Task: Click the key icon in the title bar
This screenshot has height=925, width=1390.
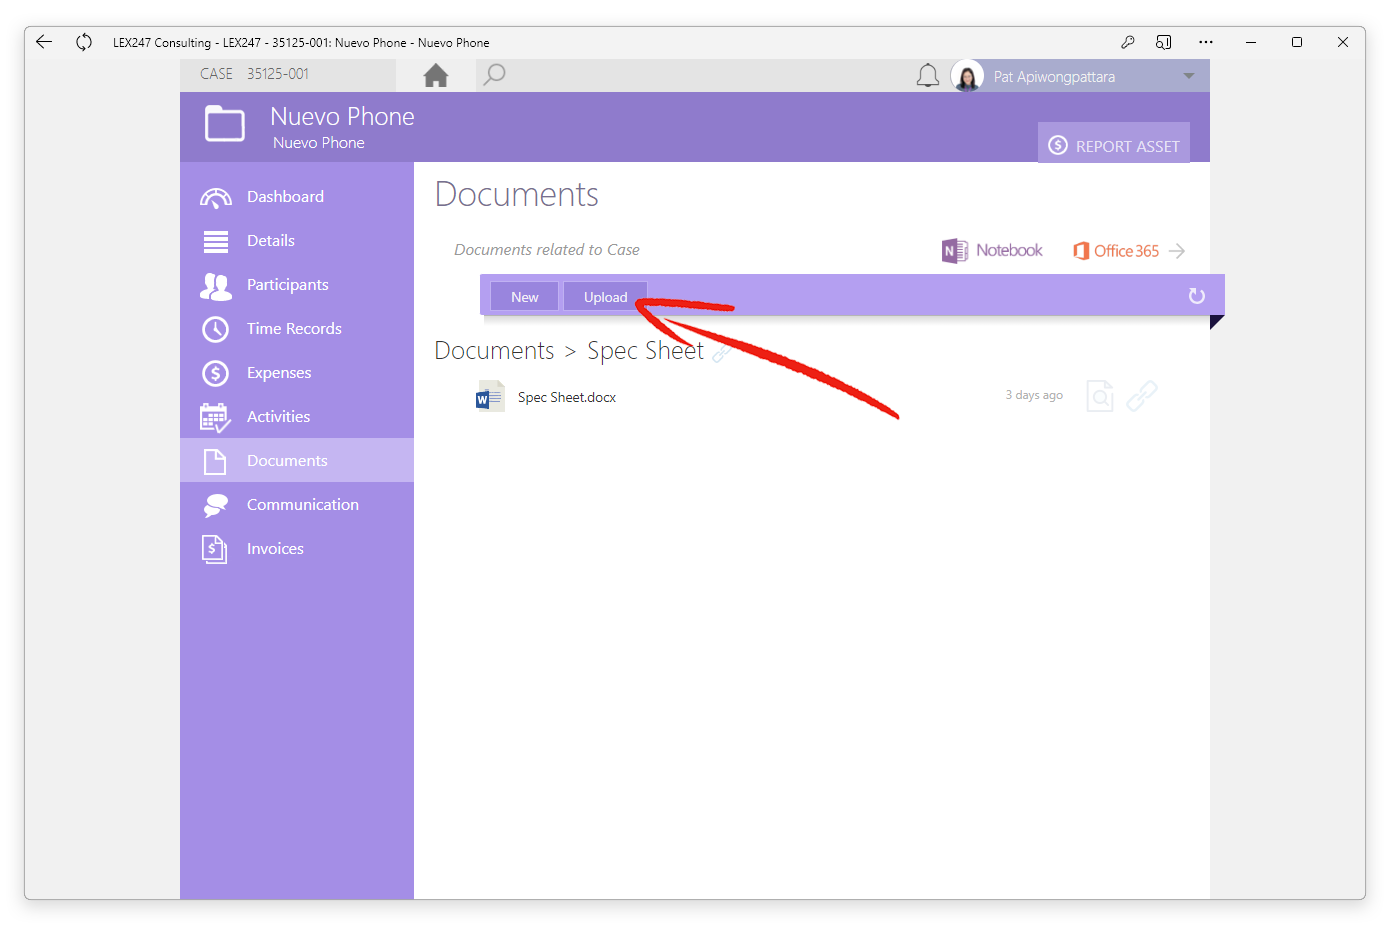Action: pos(1127,42)
